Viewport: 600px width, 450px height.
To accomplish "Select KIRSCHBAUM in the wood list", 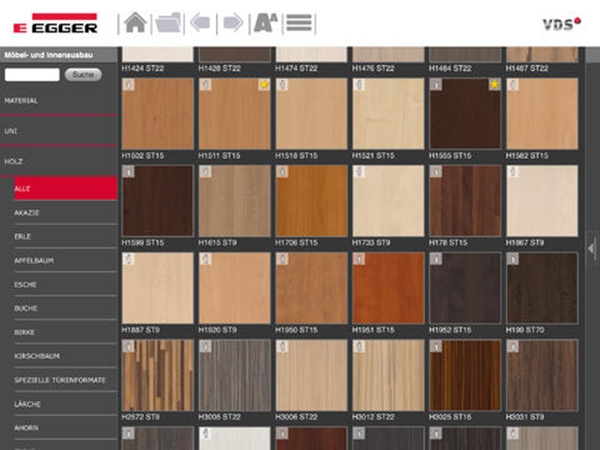I will point(58,356).
